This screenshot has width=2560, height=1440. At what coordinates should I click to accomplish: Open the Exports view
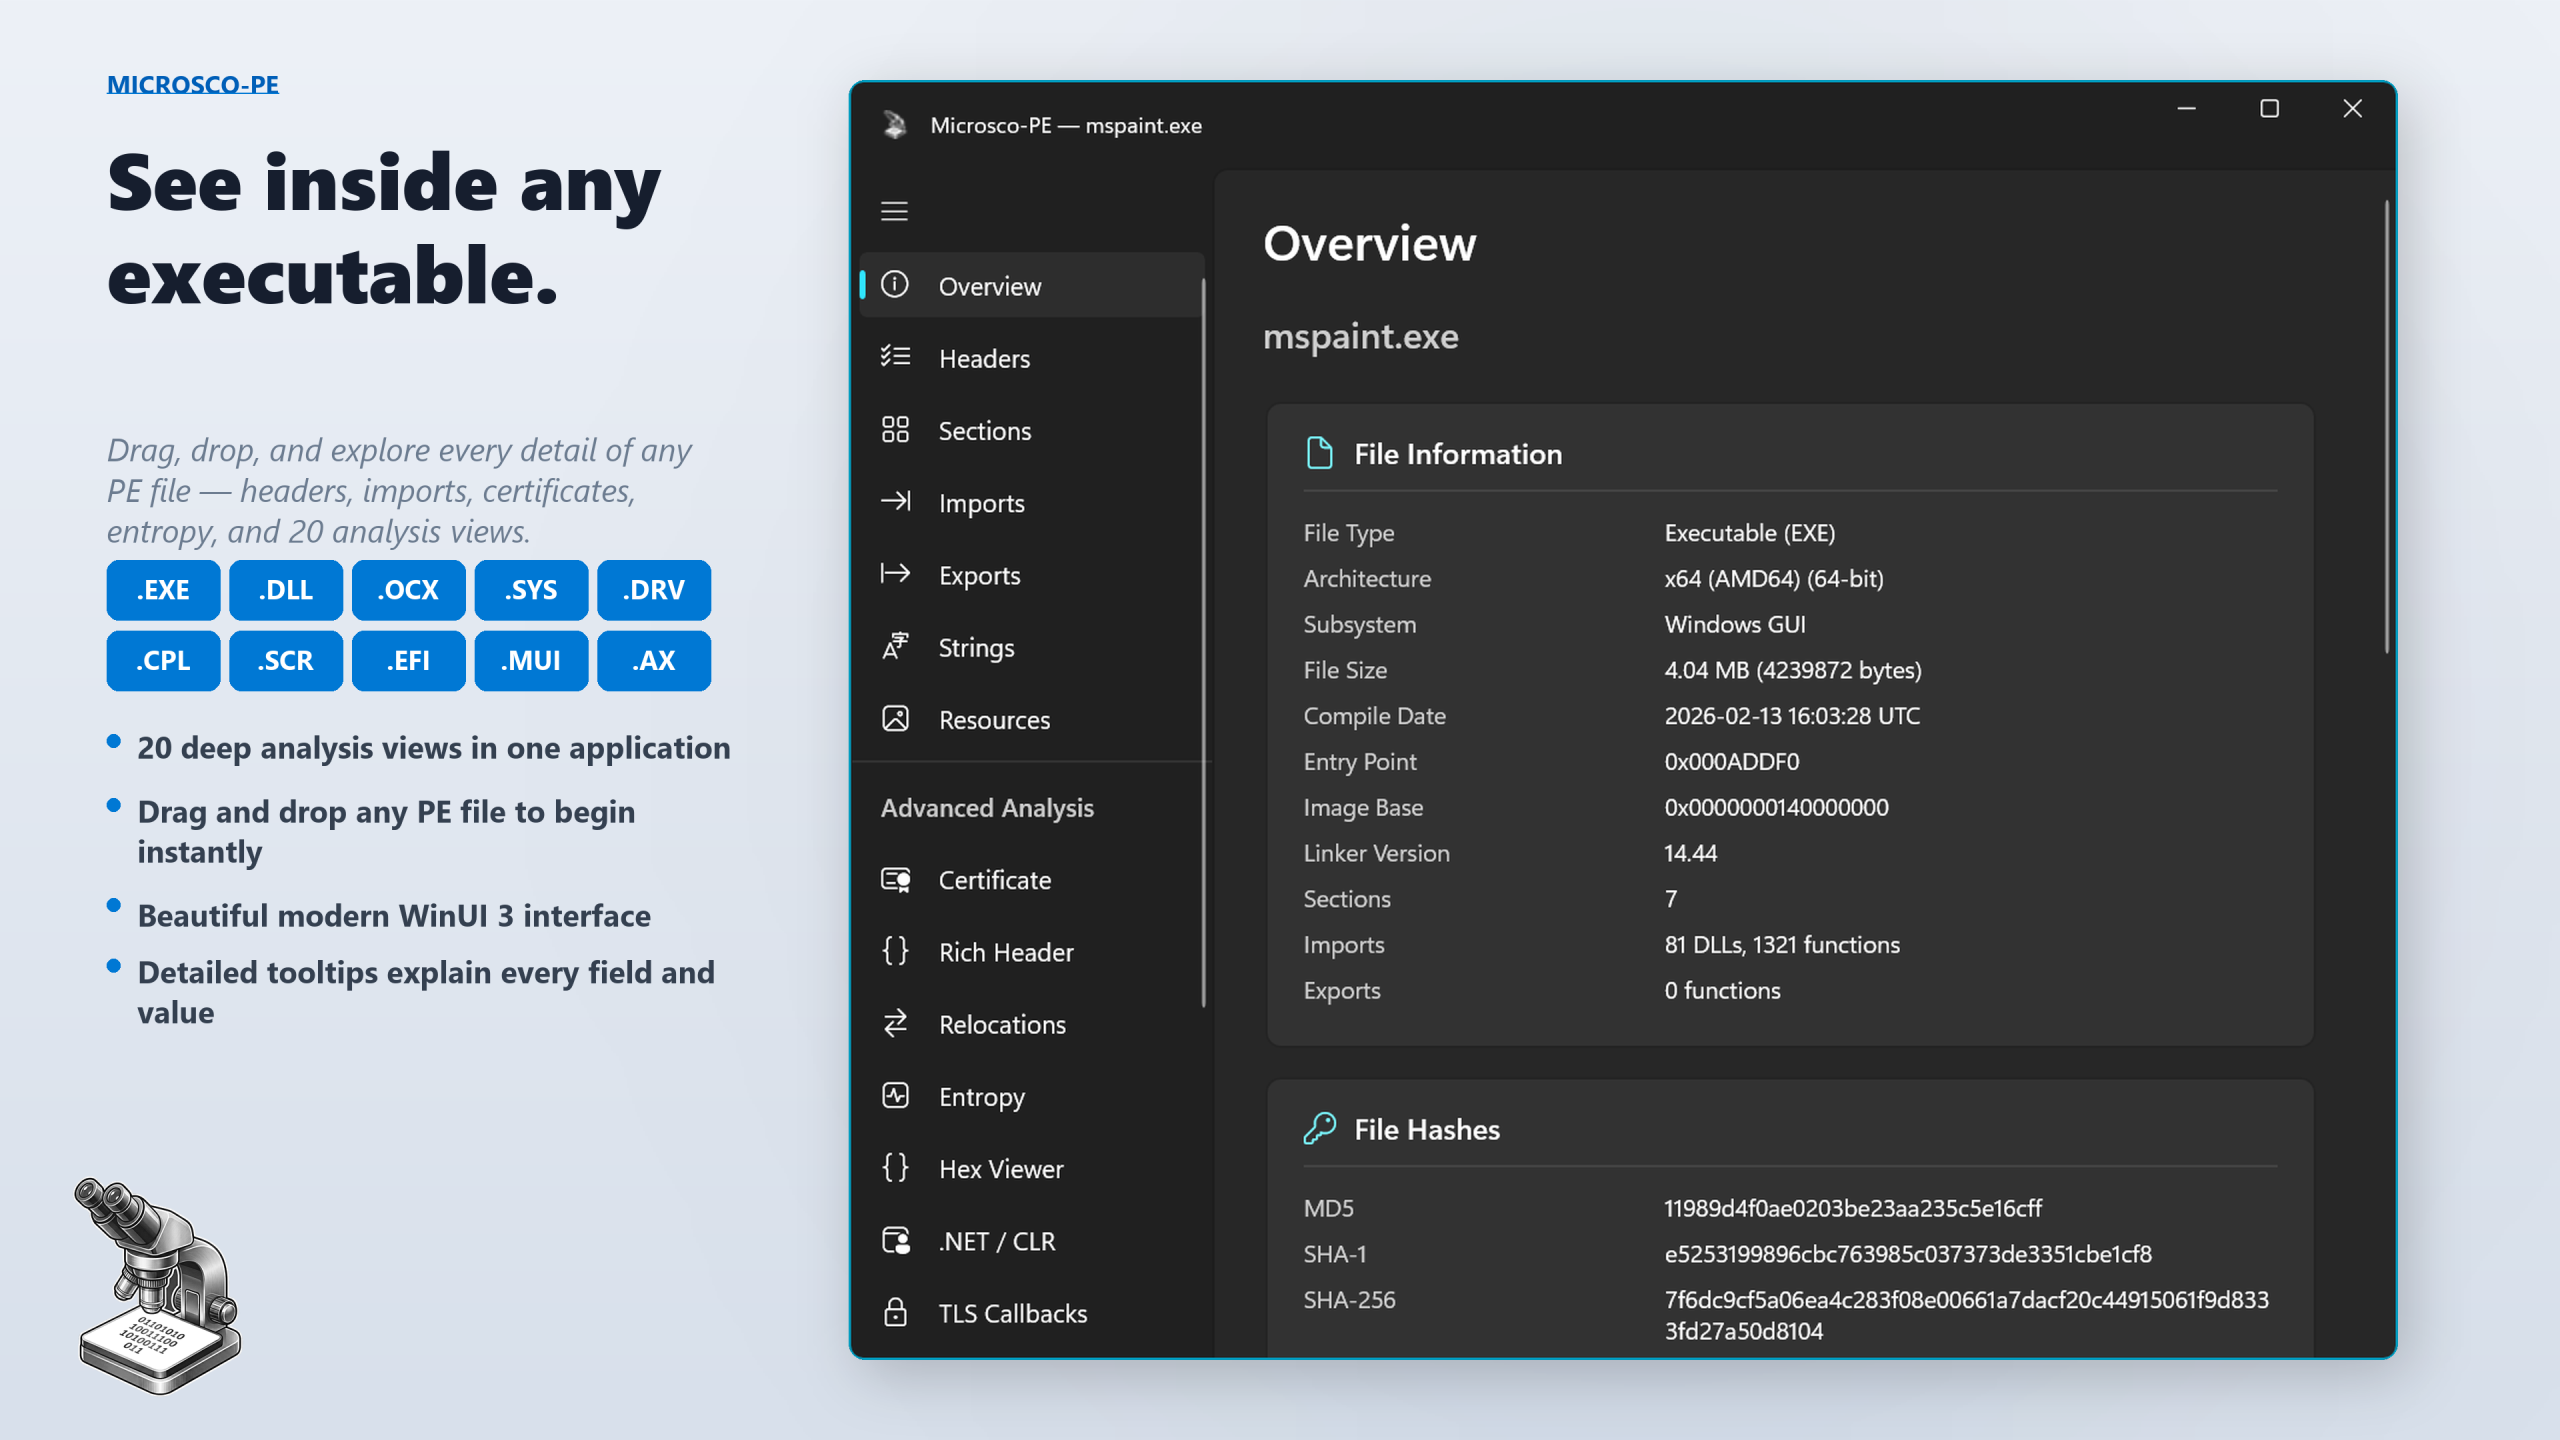(979, 575)
